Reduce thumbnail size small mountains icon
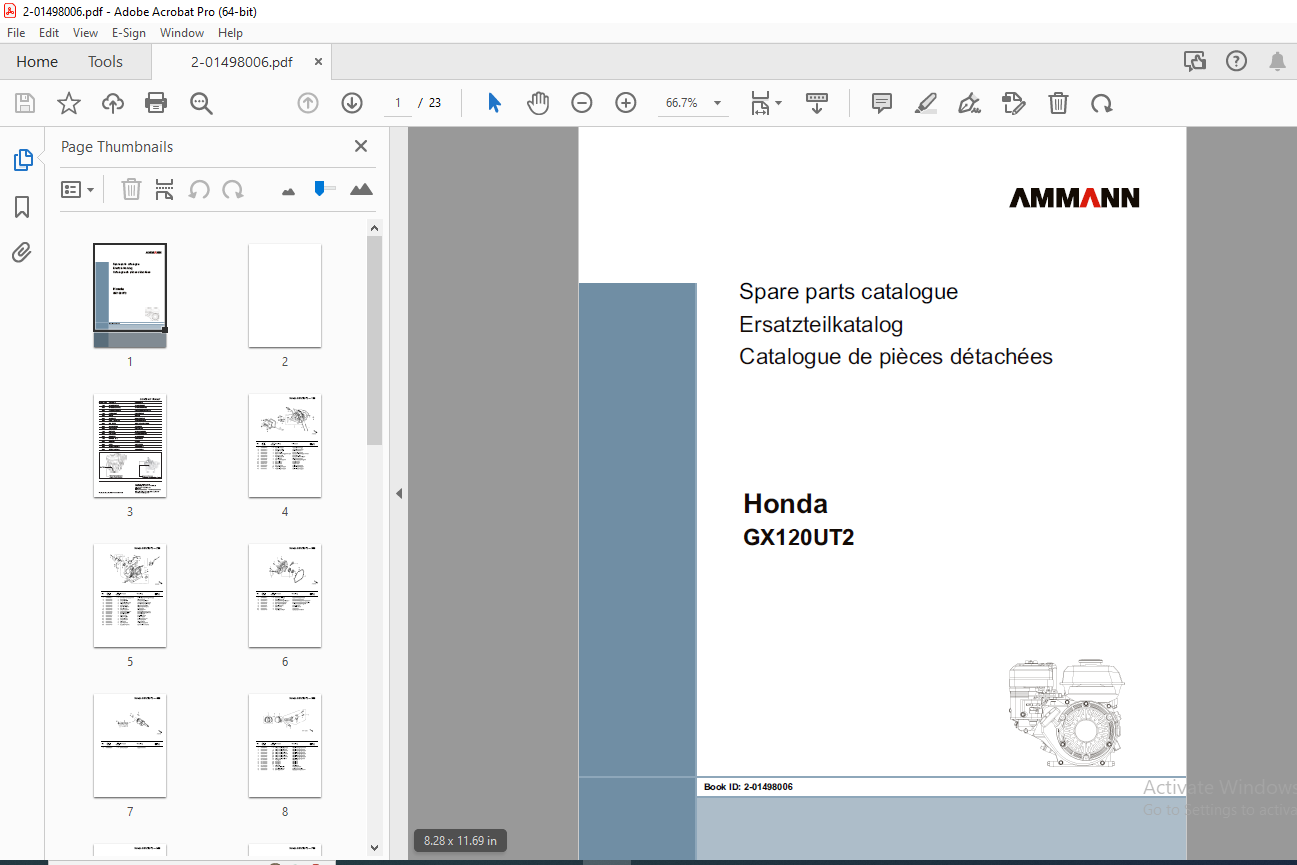The width and height of the screenshot is (1297, 865). click(x=289, y=190)
